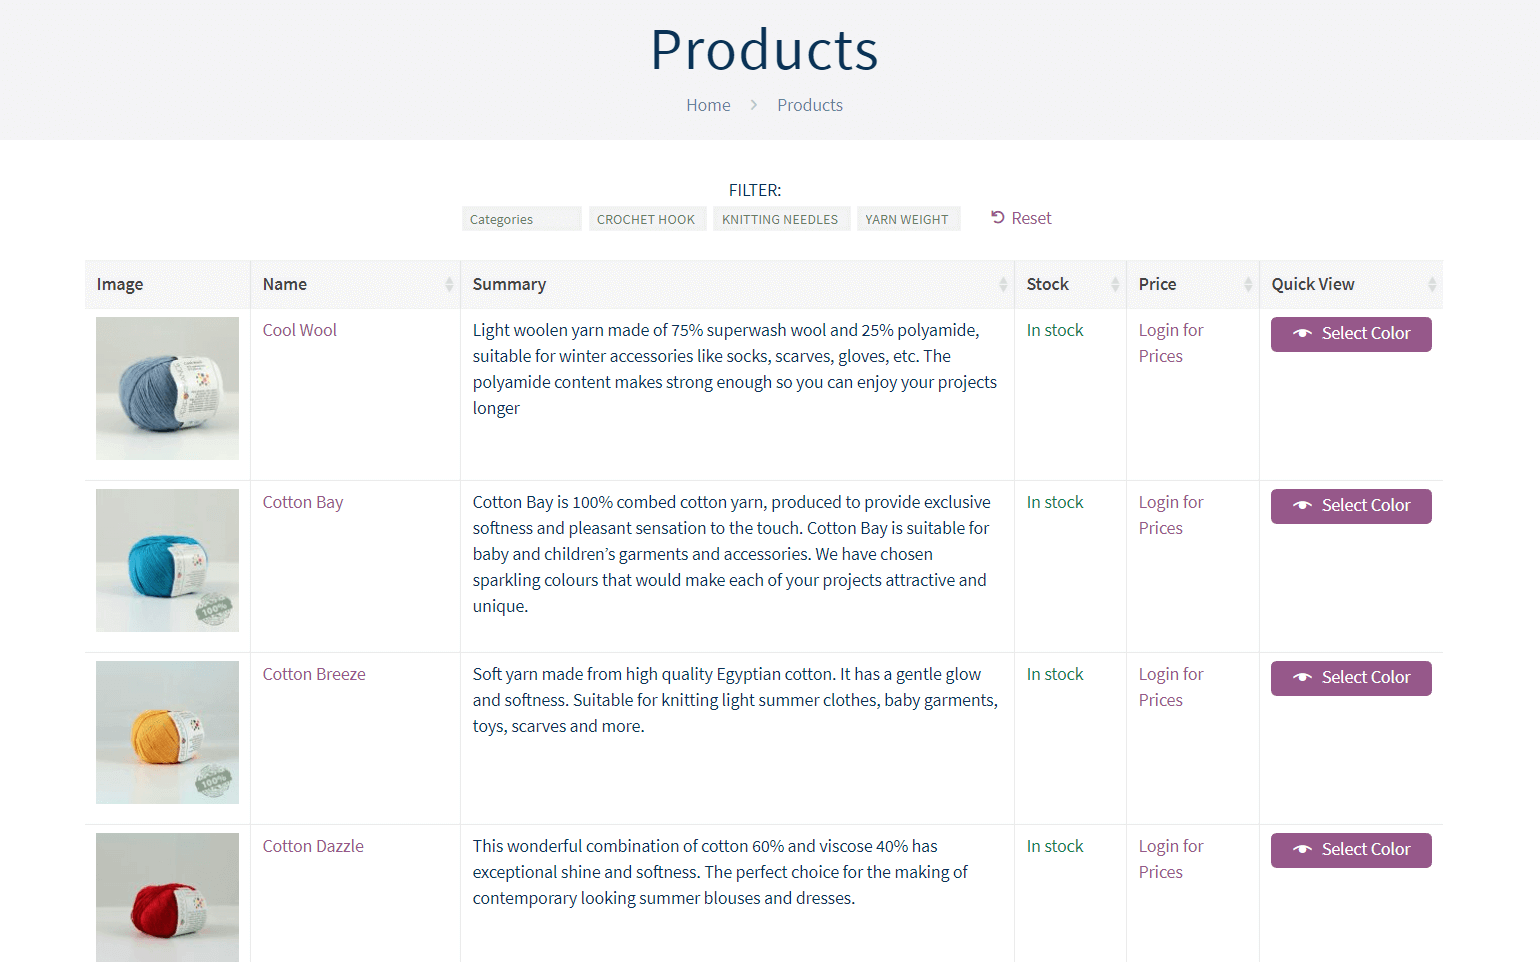This screenshot has width=1540, height=962.
Task: Click the Reset filter undo icon
Action: (997, 218)
